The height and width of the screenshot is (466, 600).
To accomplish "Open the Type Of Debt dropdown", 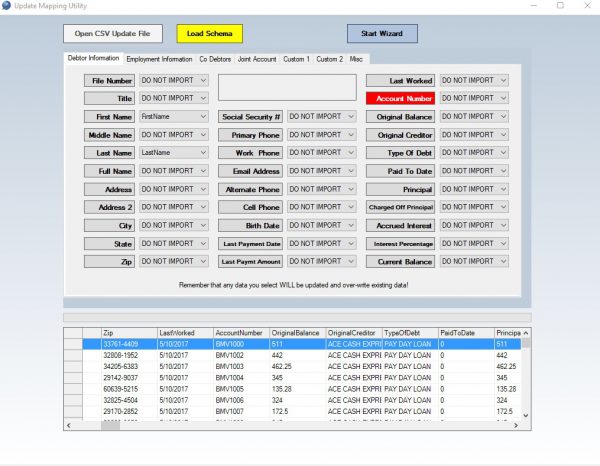I will pos(474,153).
